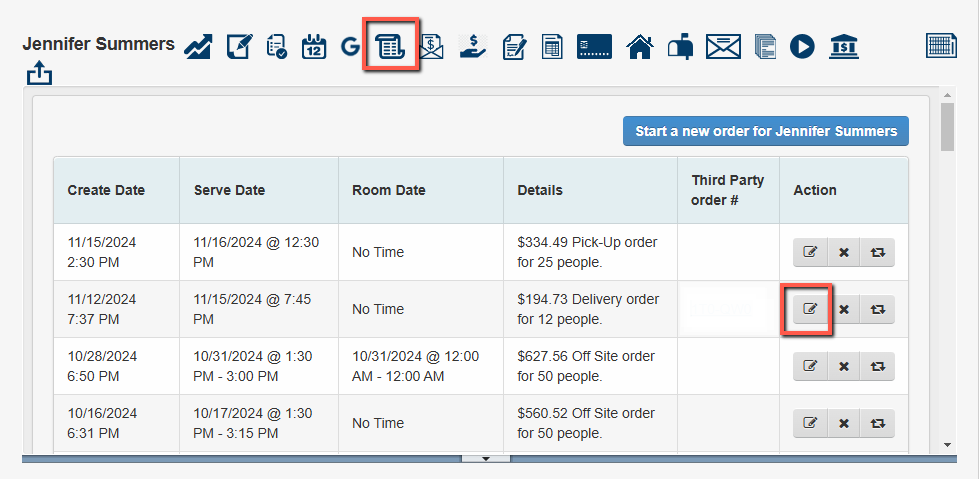Repeat the $194.73 Delivery order
979x479 pixels.
click(x=878, y=309)
